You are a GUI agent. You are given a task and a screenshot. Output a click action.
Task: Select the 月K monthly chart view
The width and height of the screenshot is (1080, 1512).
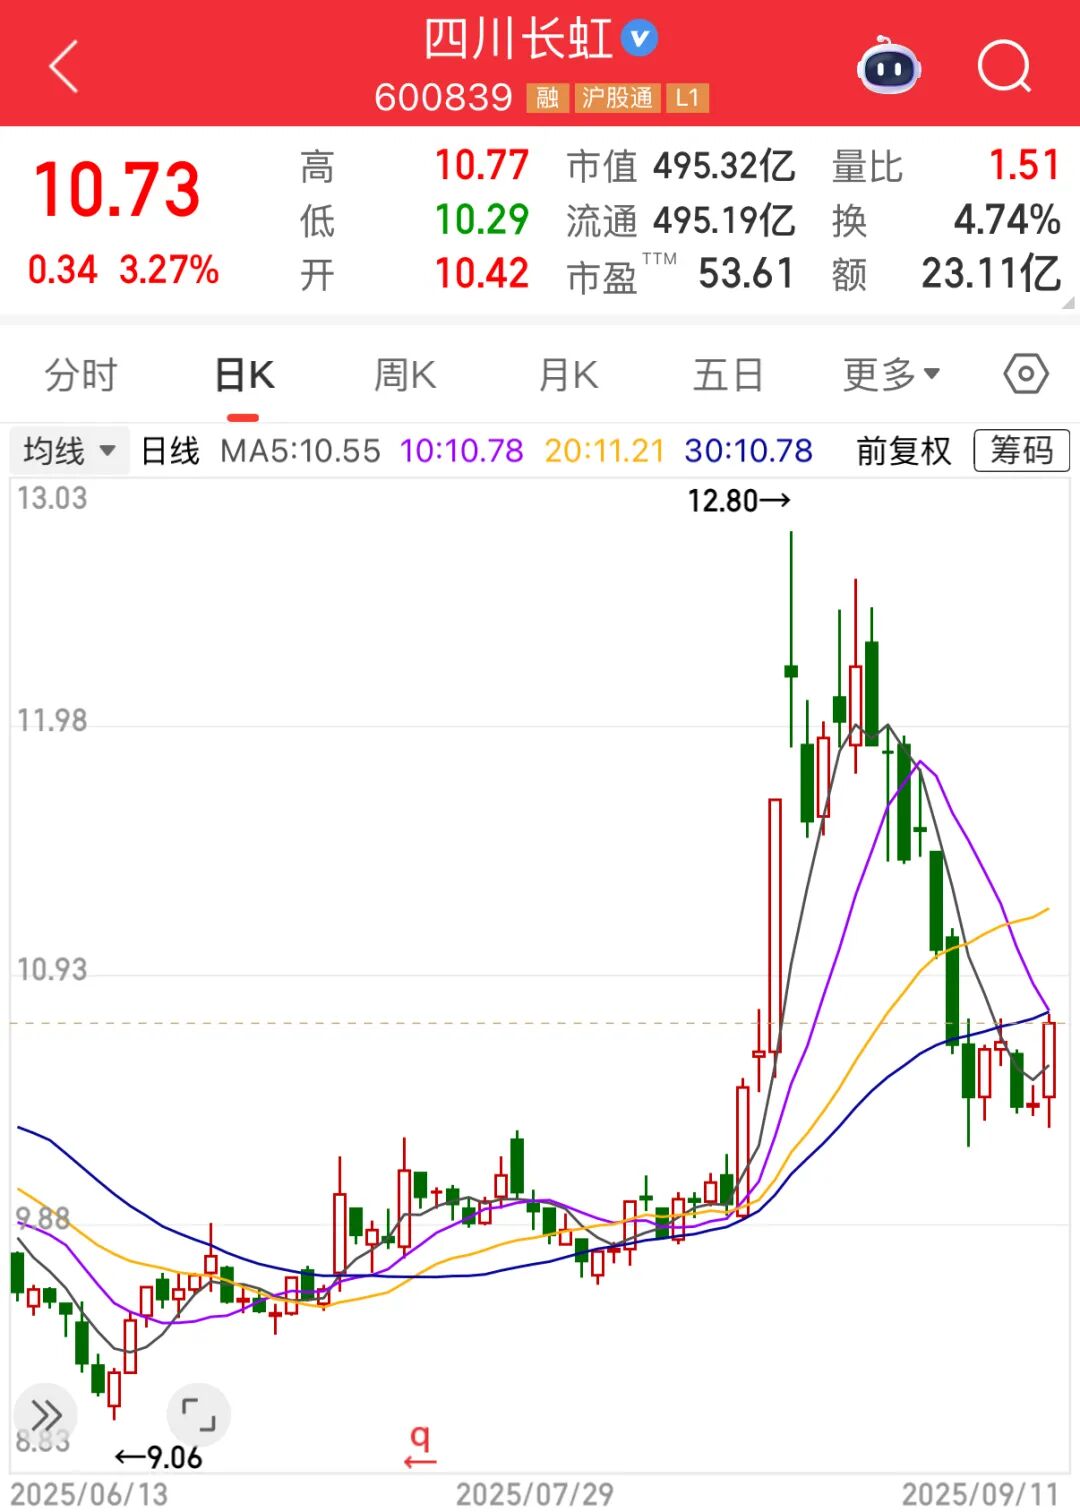(x=566, y=374)
